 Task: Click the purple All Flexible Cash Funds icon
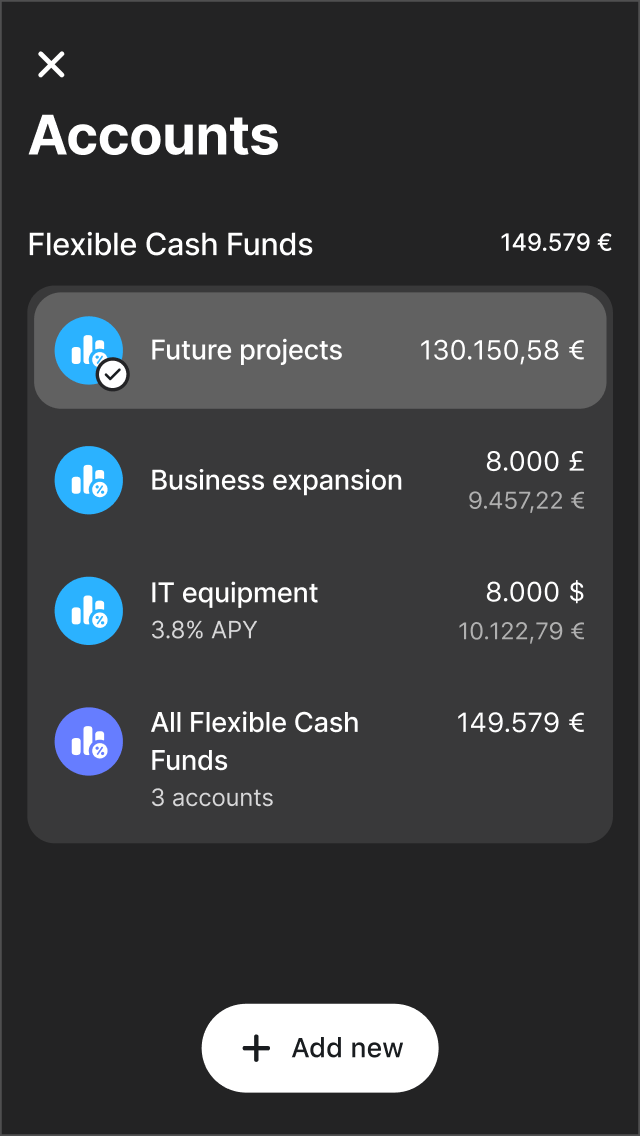[x=88, y=741]
